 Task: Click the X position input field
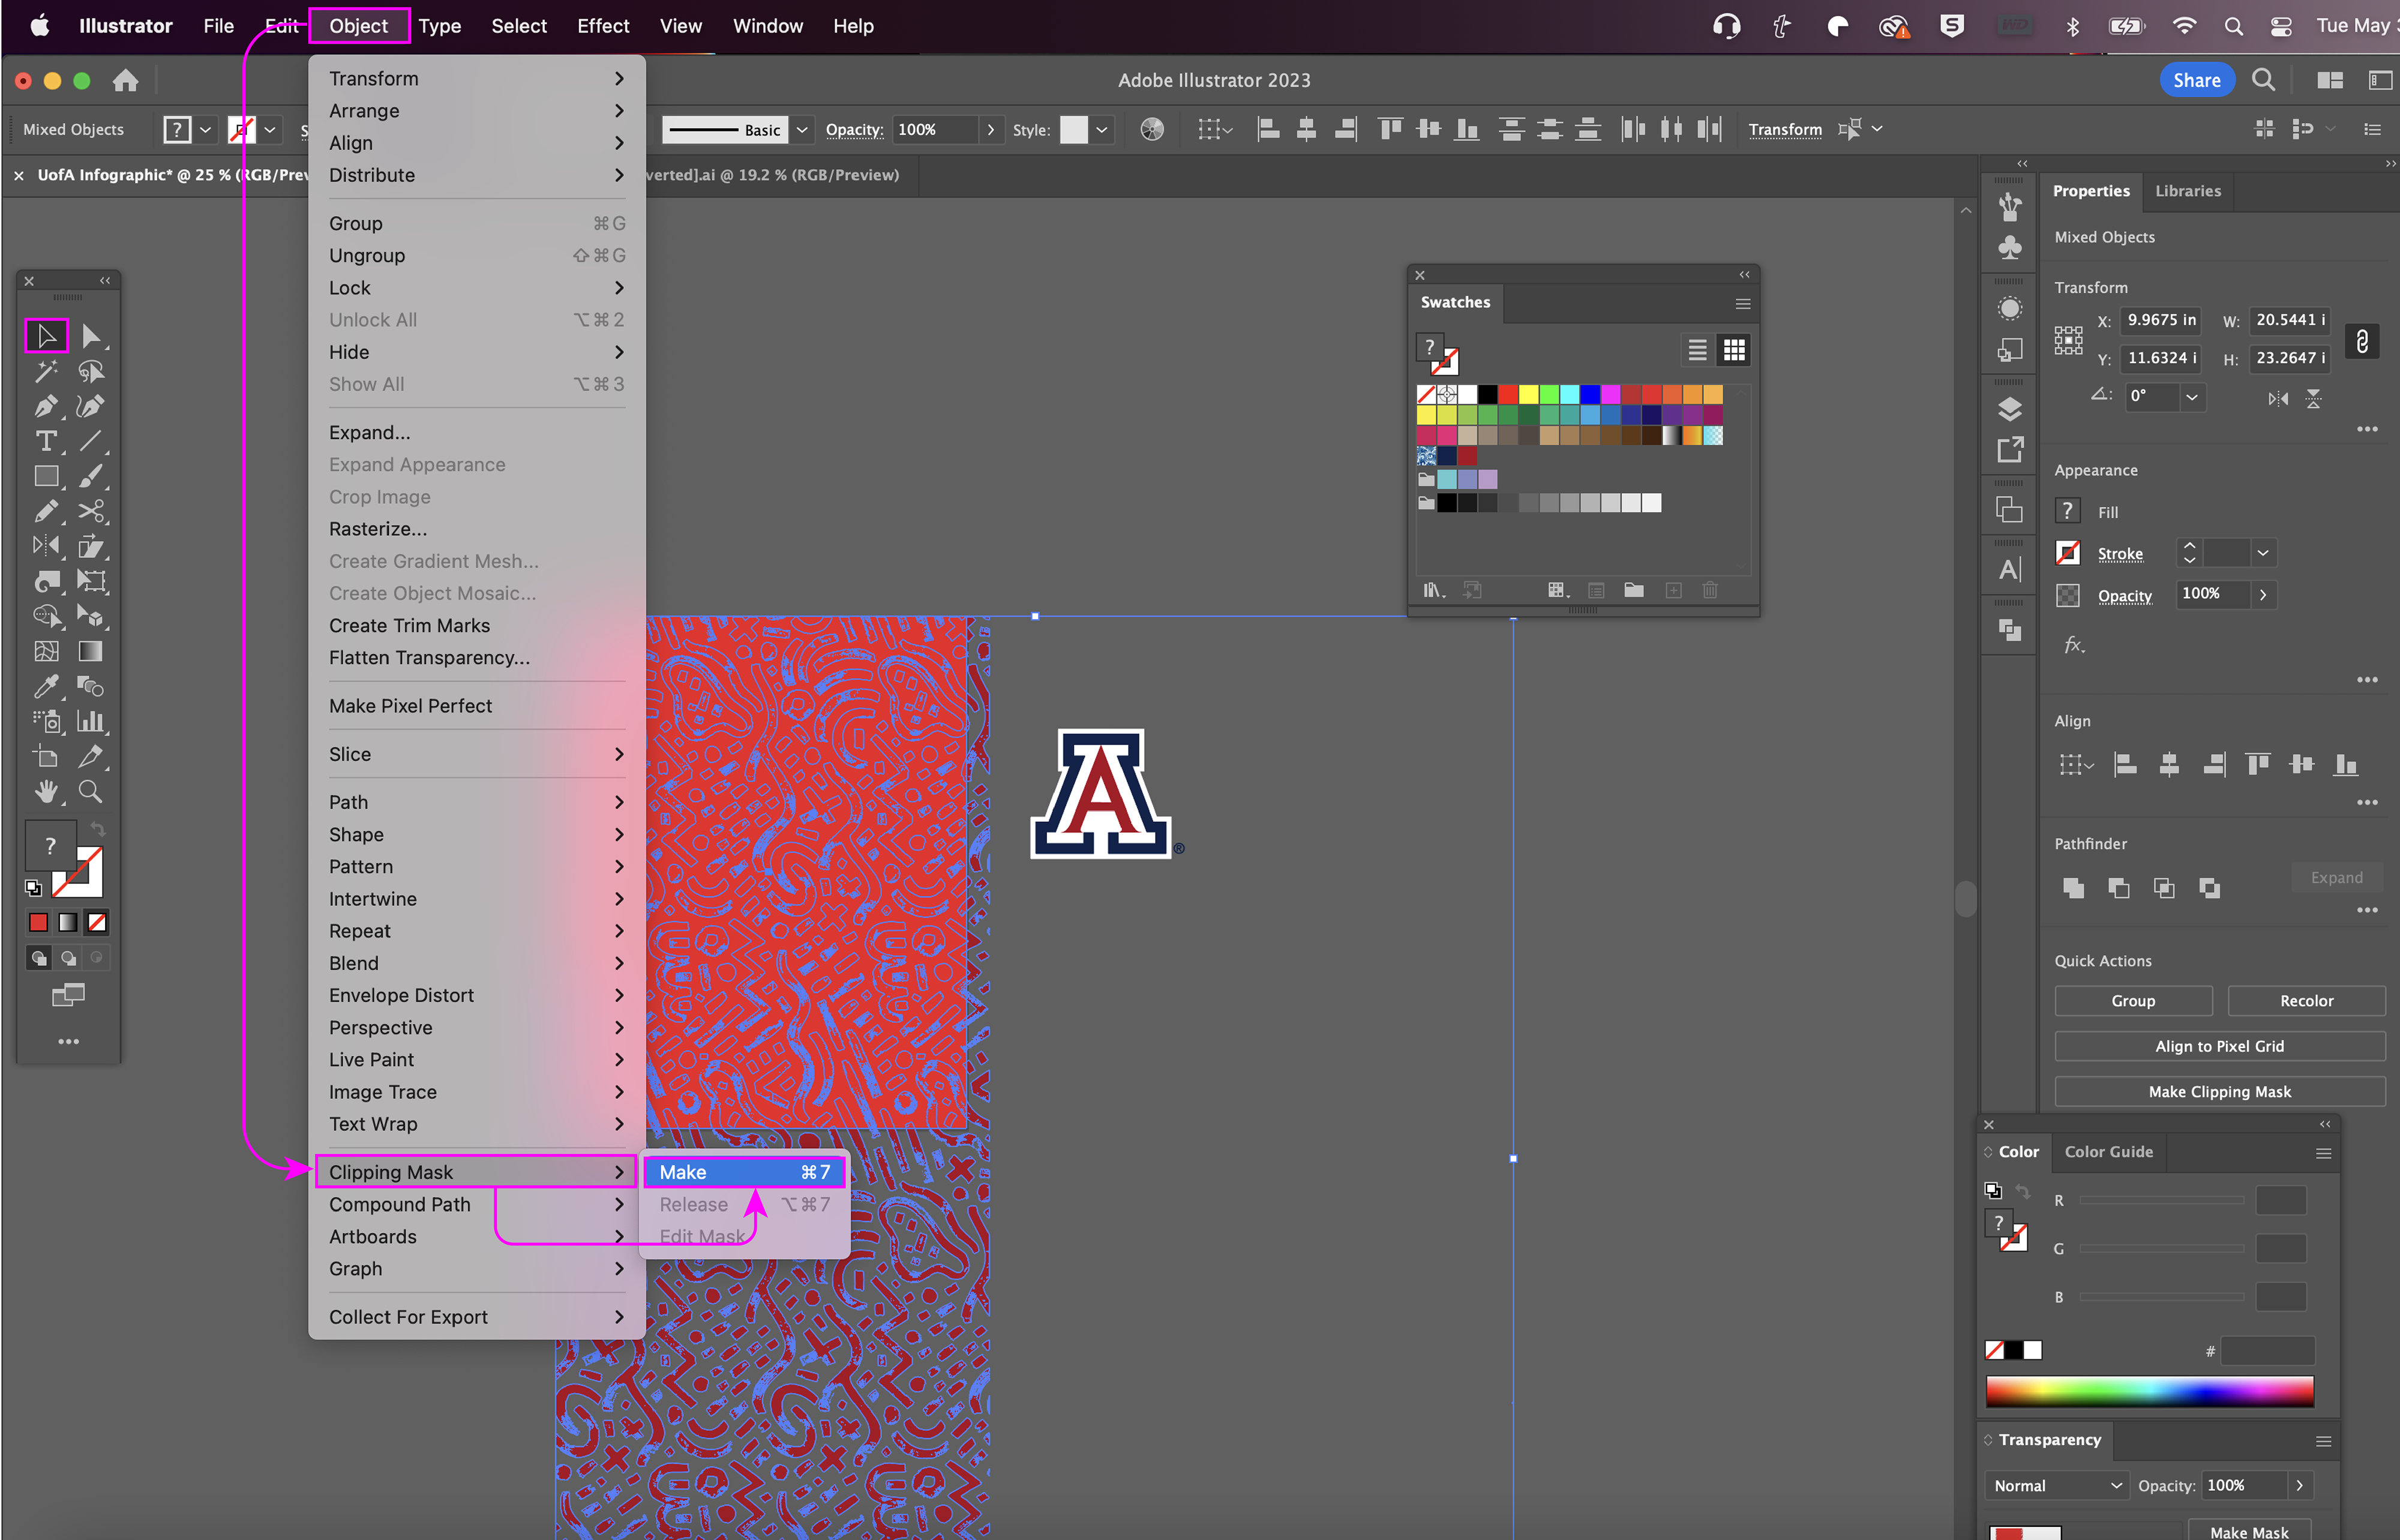click(2160, 320)
